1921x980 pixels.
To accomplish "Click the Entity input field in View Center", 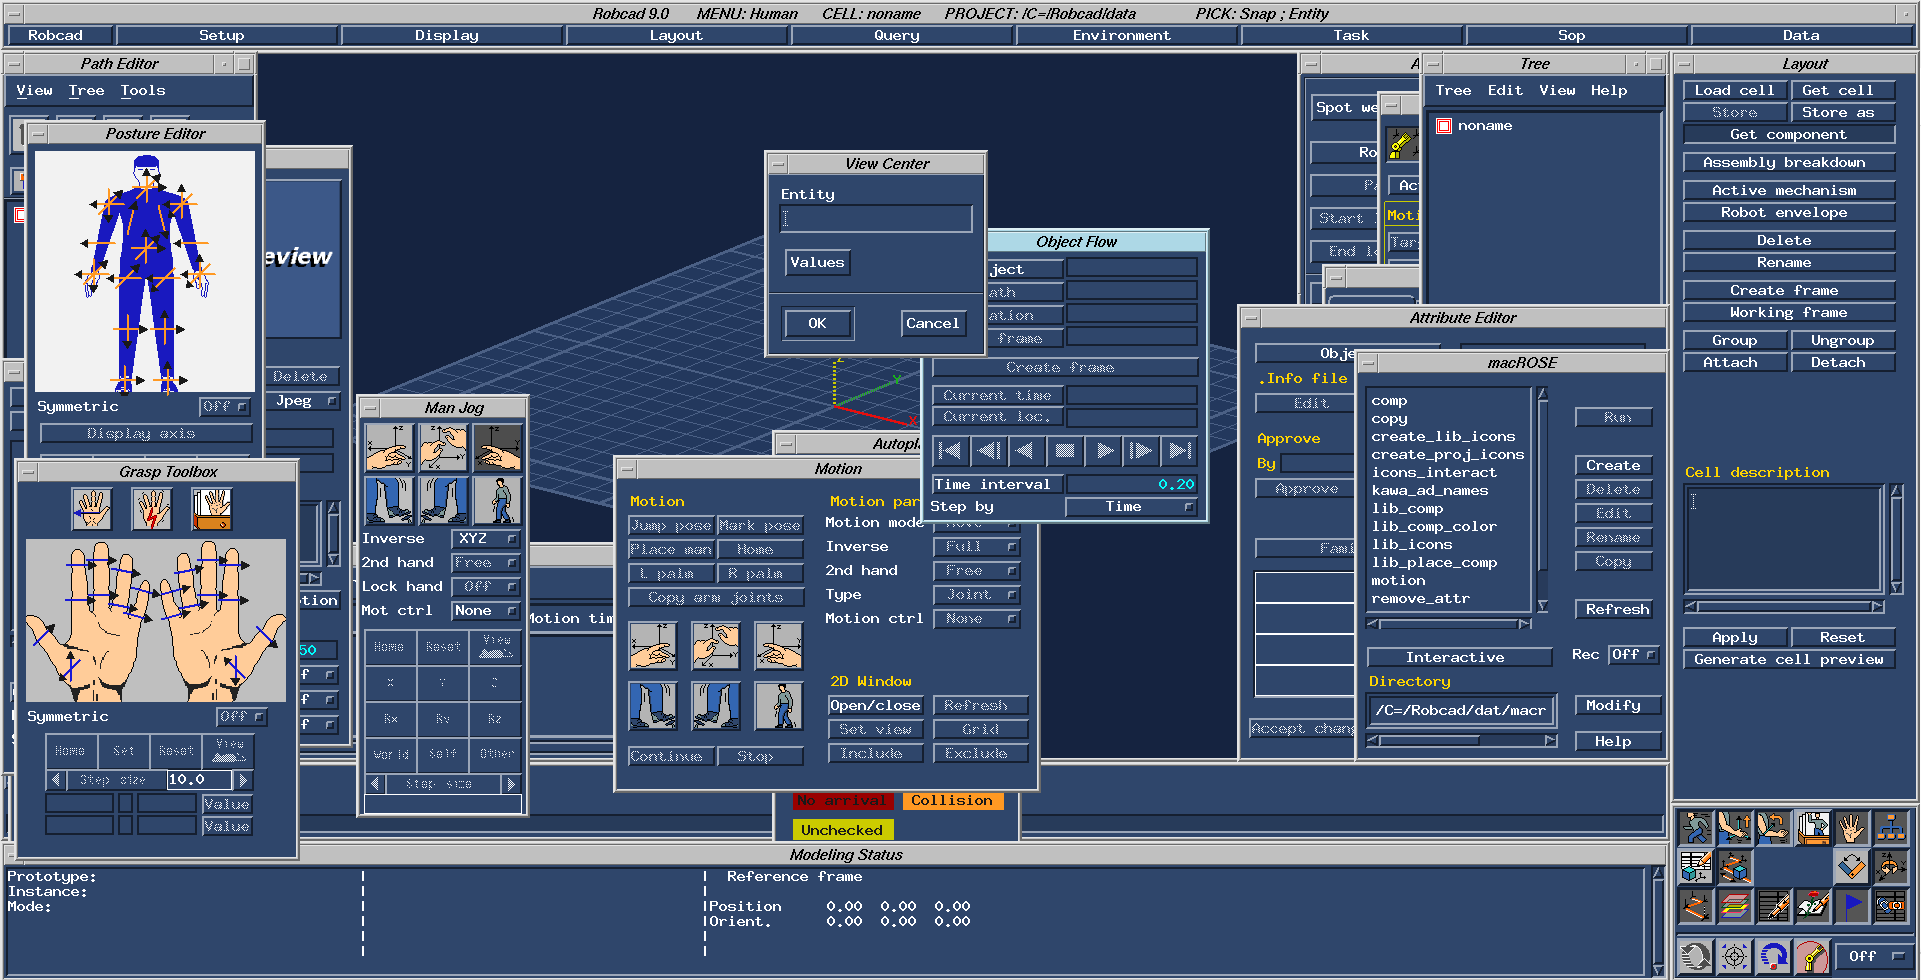I will click(x=876, y=219).
